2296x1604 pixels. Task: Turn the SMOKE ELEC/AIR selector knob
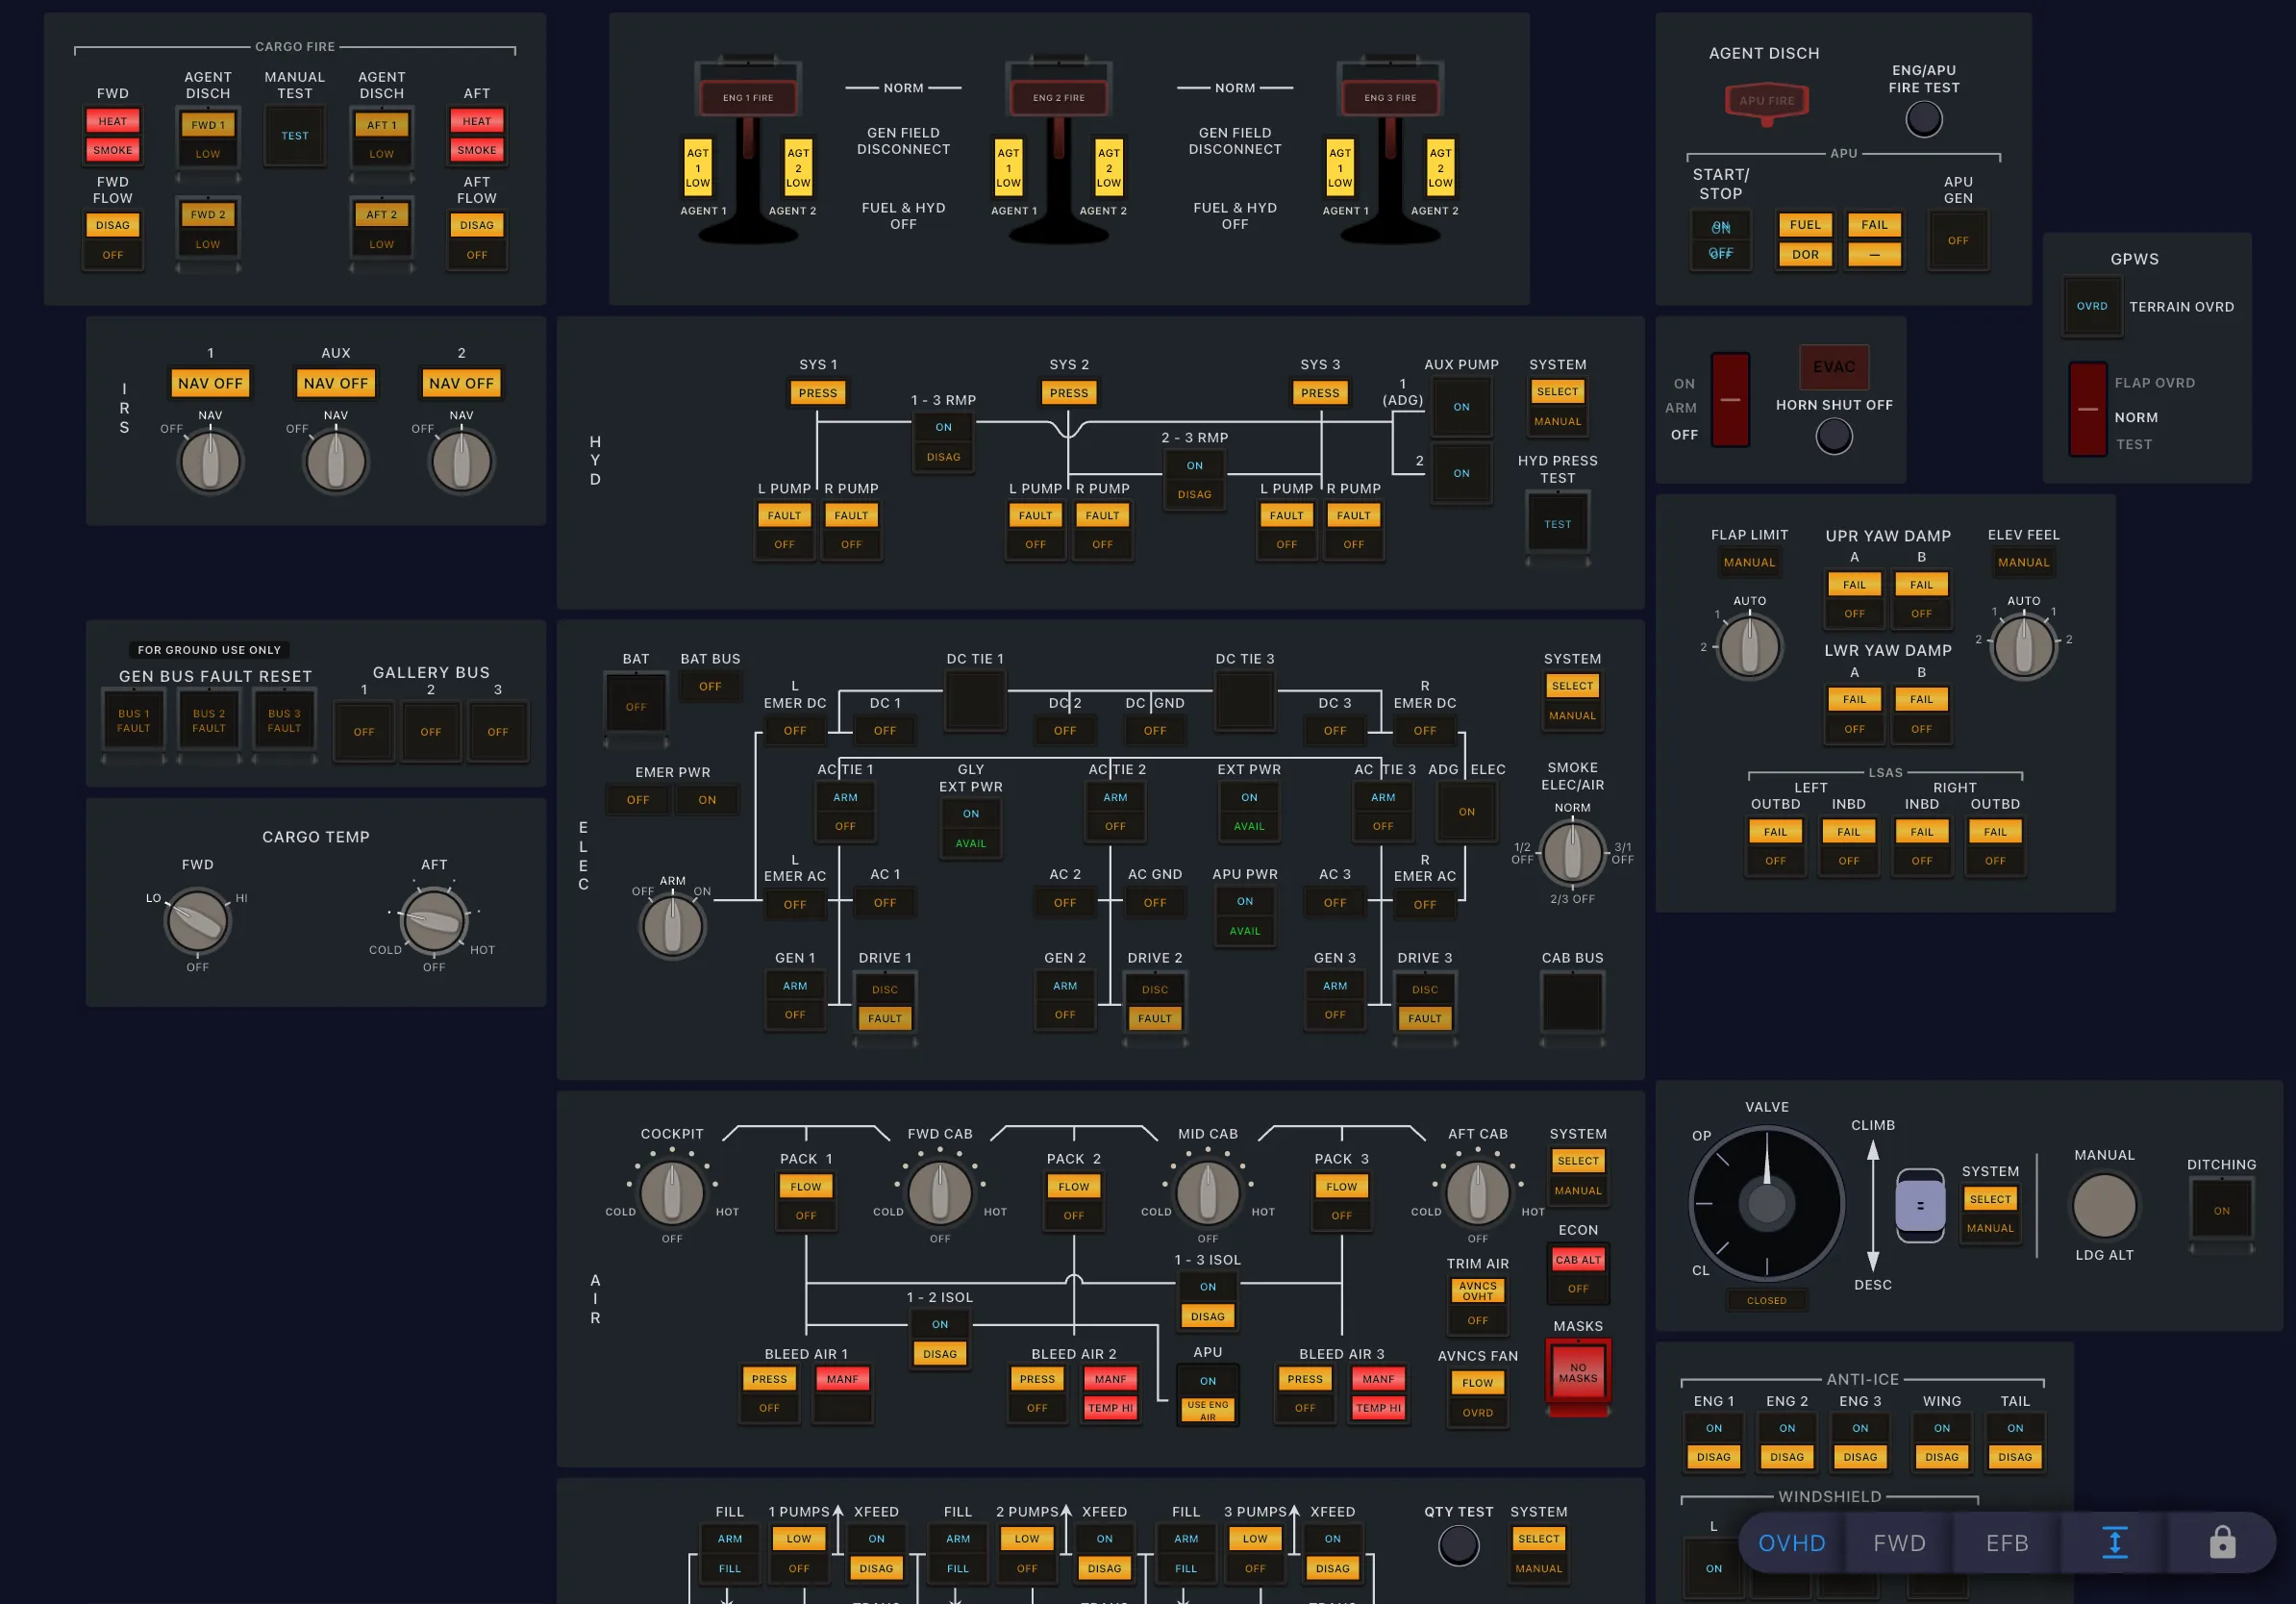(x=1572, y=852)
